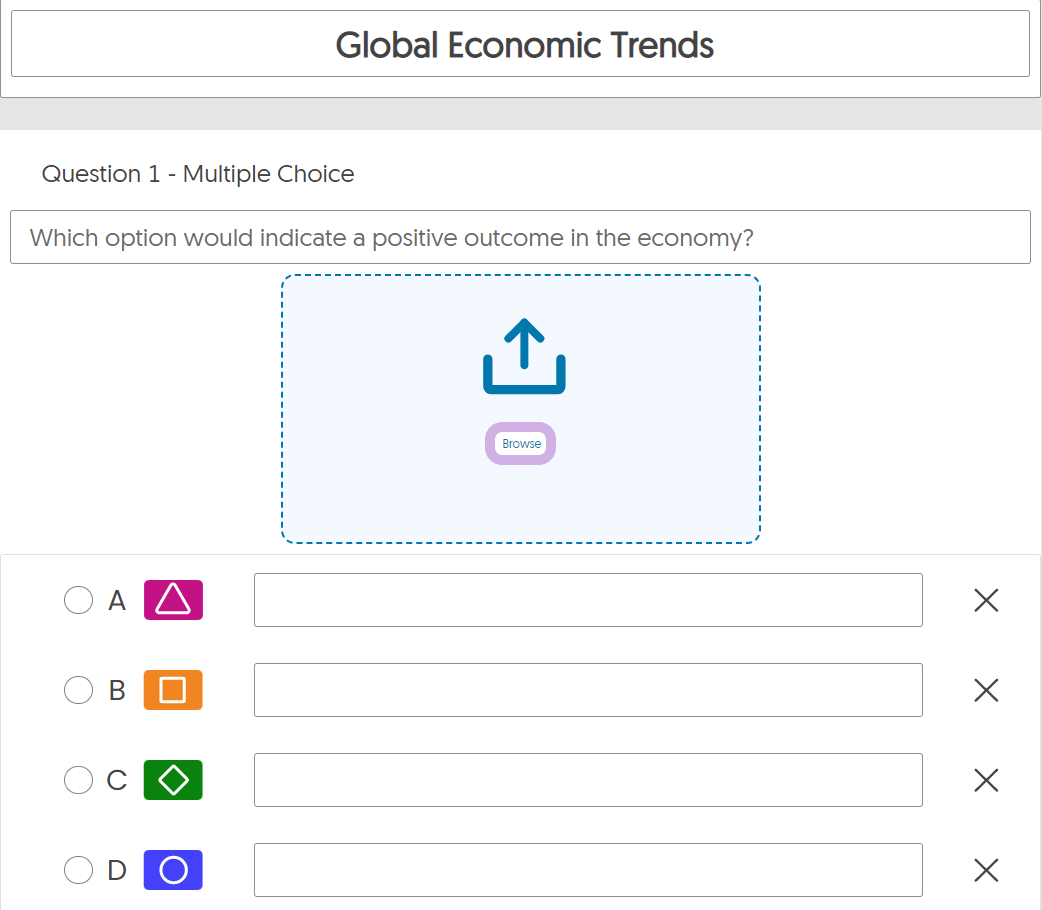Delete answer option B using the X icon

986,690
